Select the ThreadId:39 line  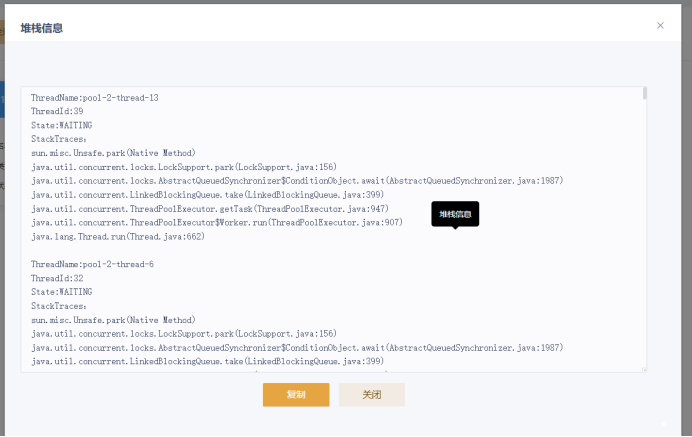click(57, 112)
